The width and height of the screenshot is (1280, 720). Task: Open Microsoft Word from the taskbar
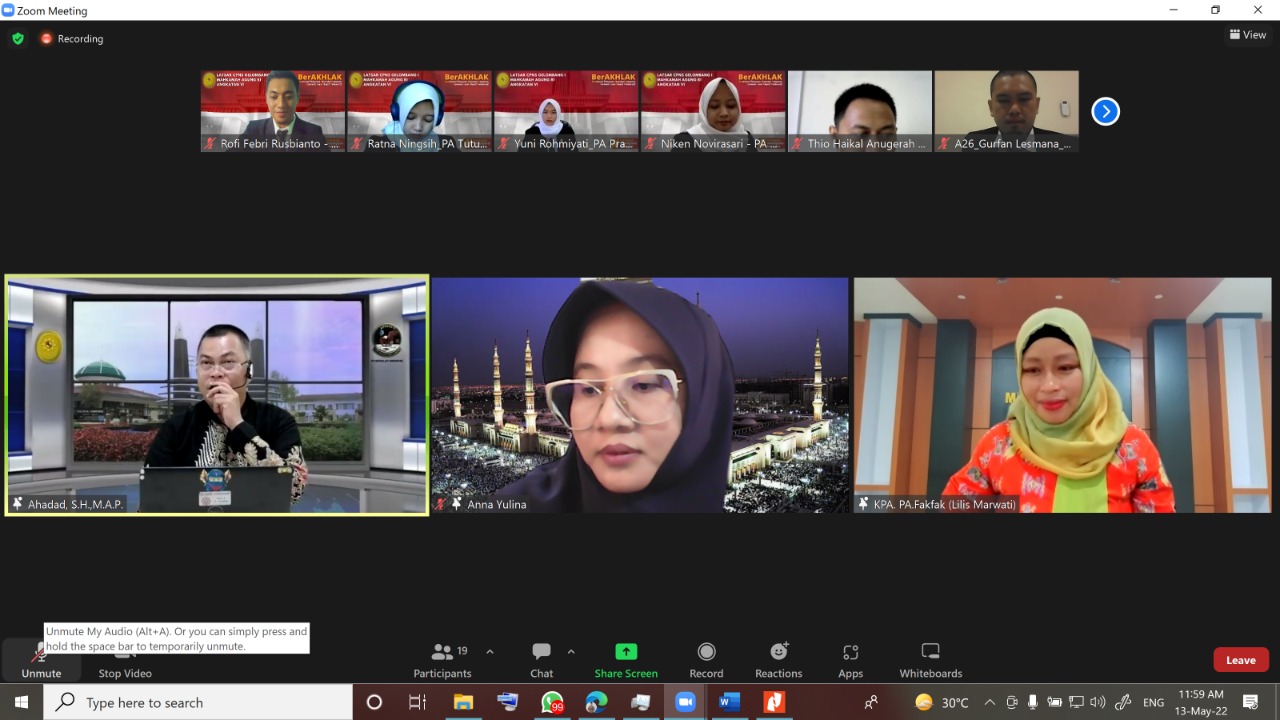pos(729,702)
